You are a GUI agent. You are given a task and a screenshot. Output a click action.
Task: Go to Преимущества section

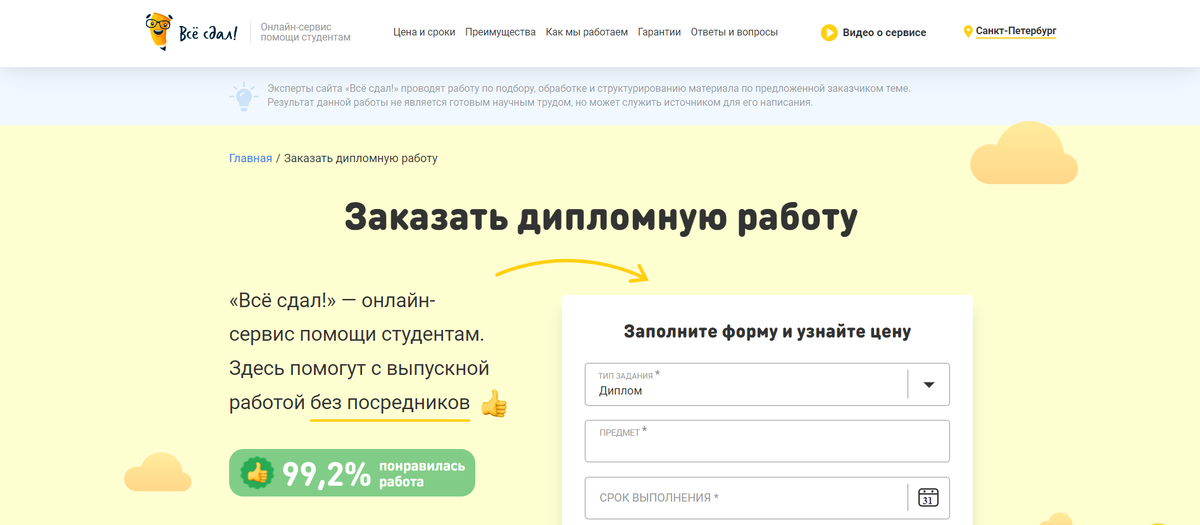[500, 32]
